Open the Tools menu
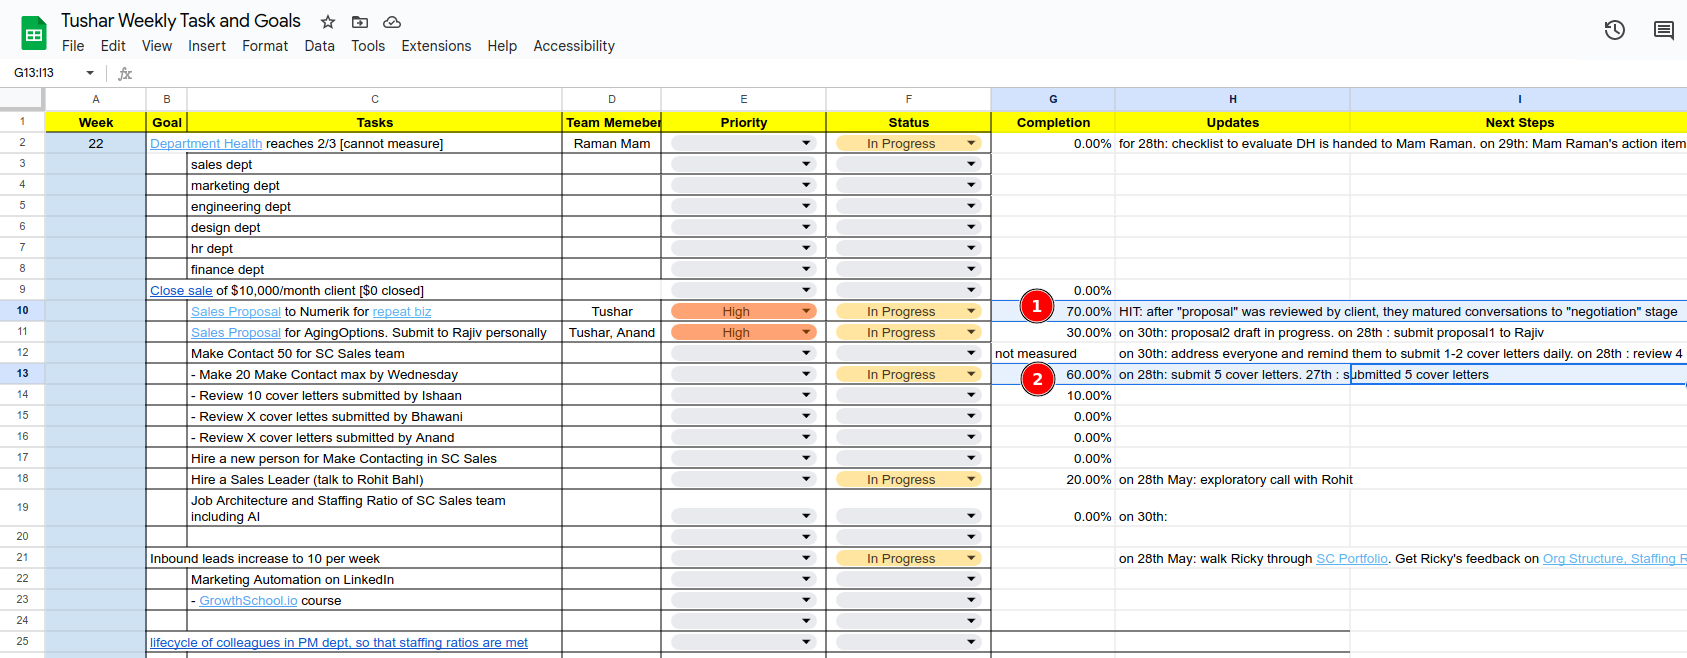The image size is (1687, 658). [x=368, y=46]
